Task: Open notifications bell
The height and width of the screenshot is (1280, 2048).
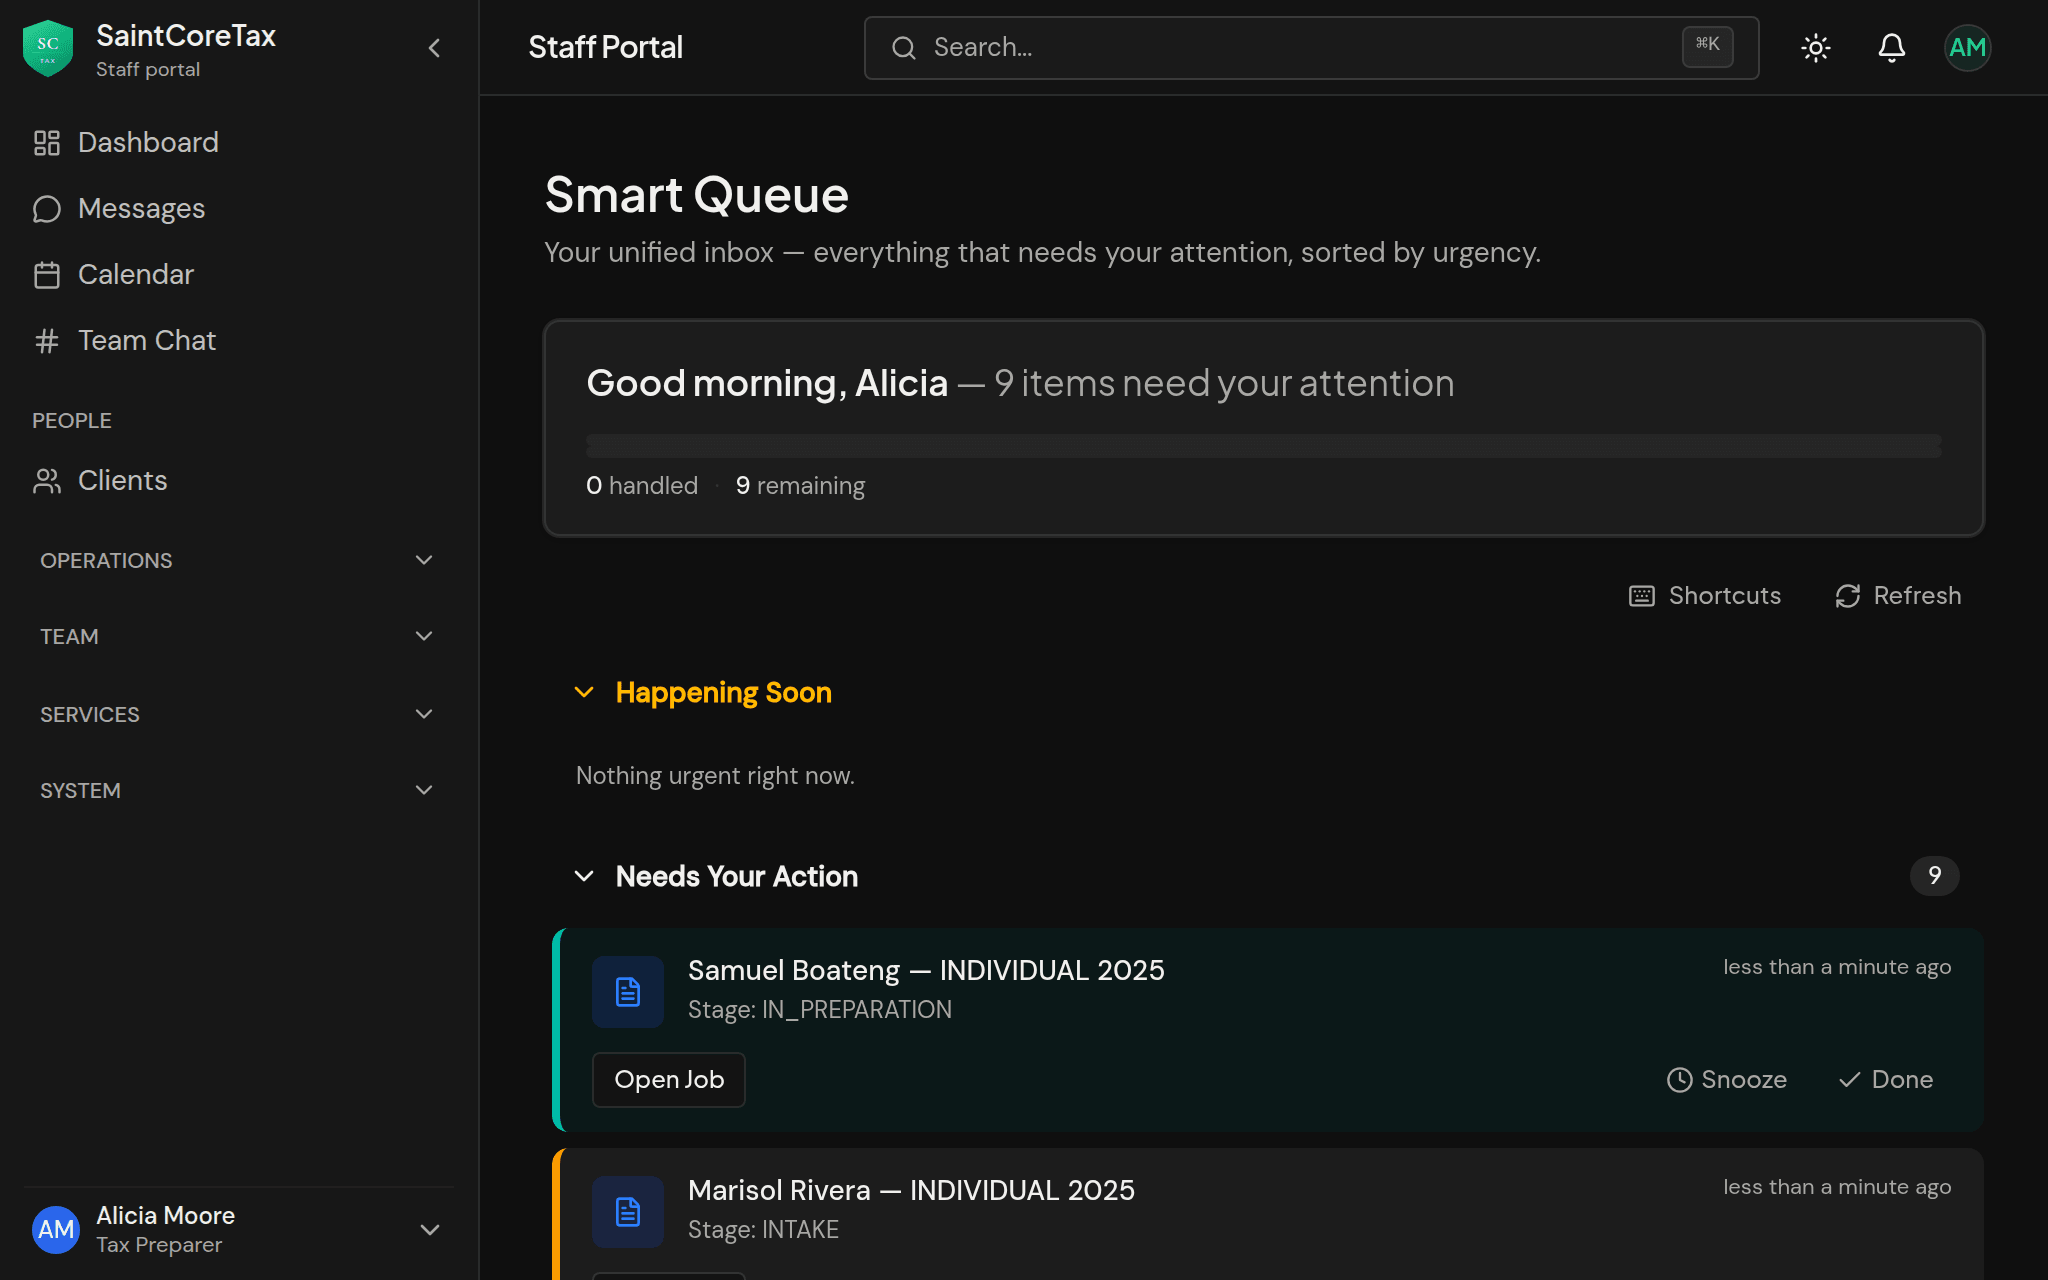Action: (x=1892, y=48)
